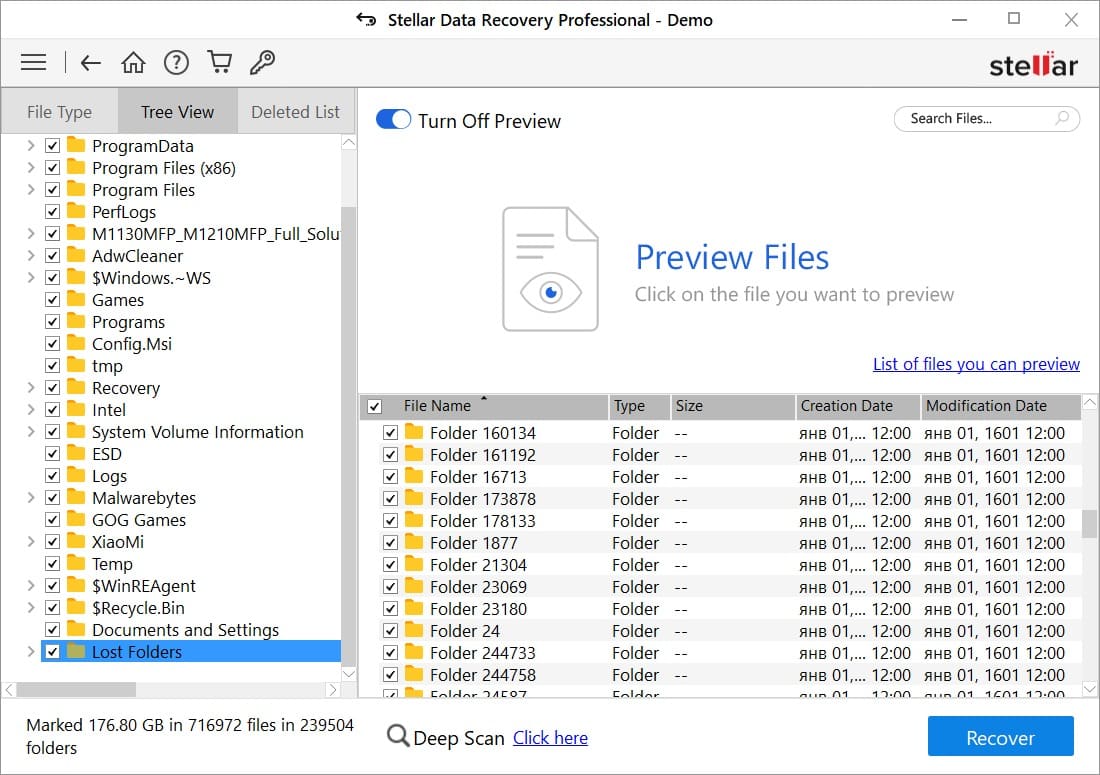
Task: Open the hamburger menu
Action: [33, 62]
